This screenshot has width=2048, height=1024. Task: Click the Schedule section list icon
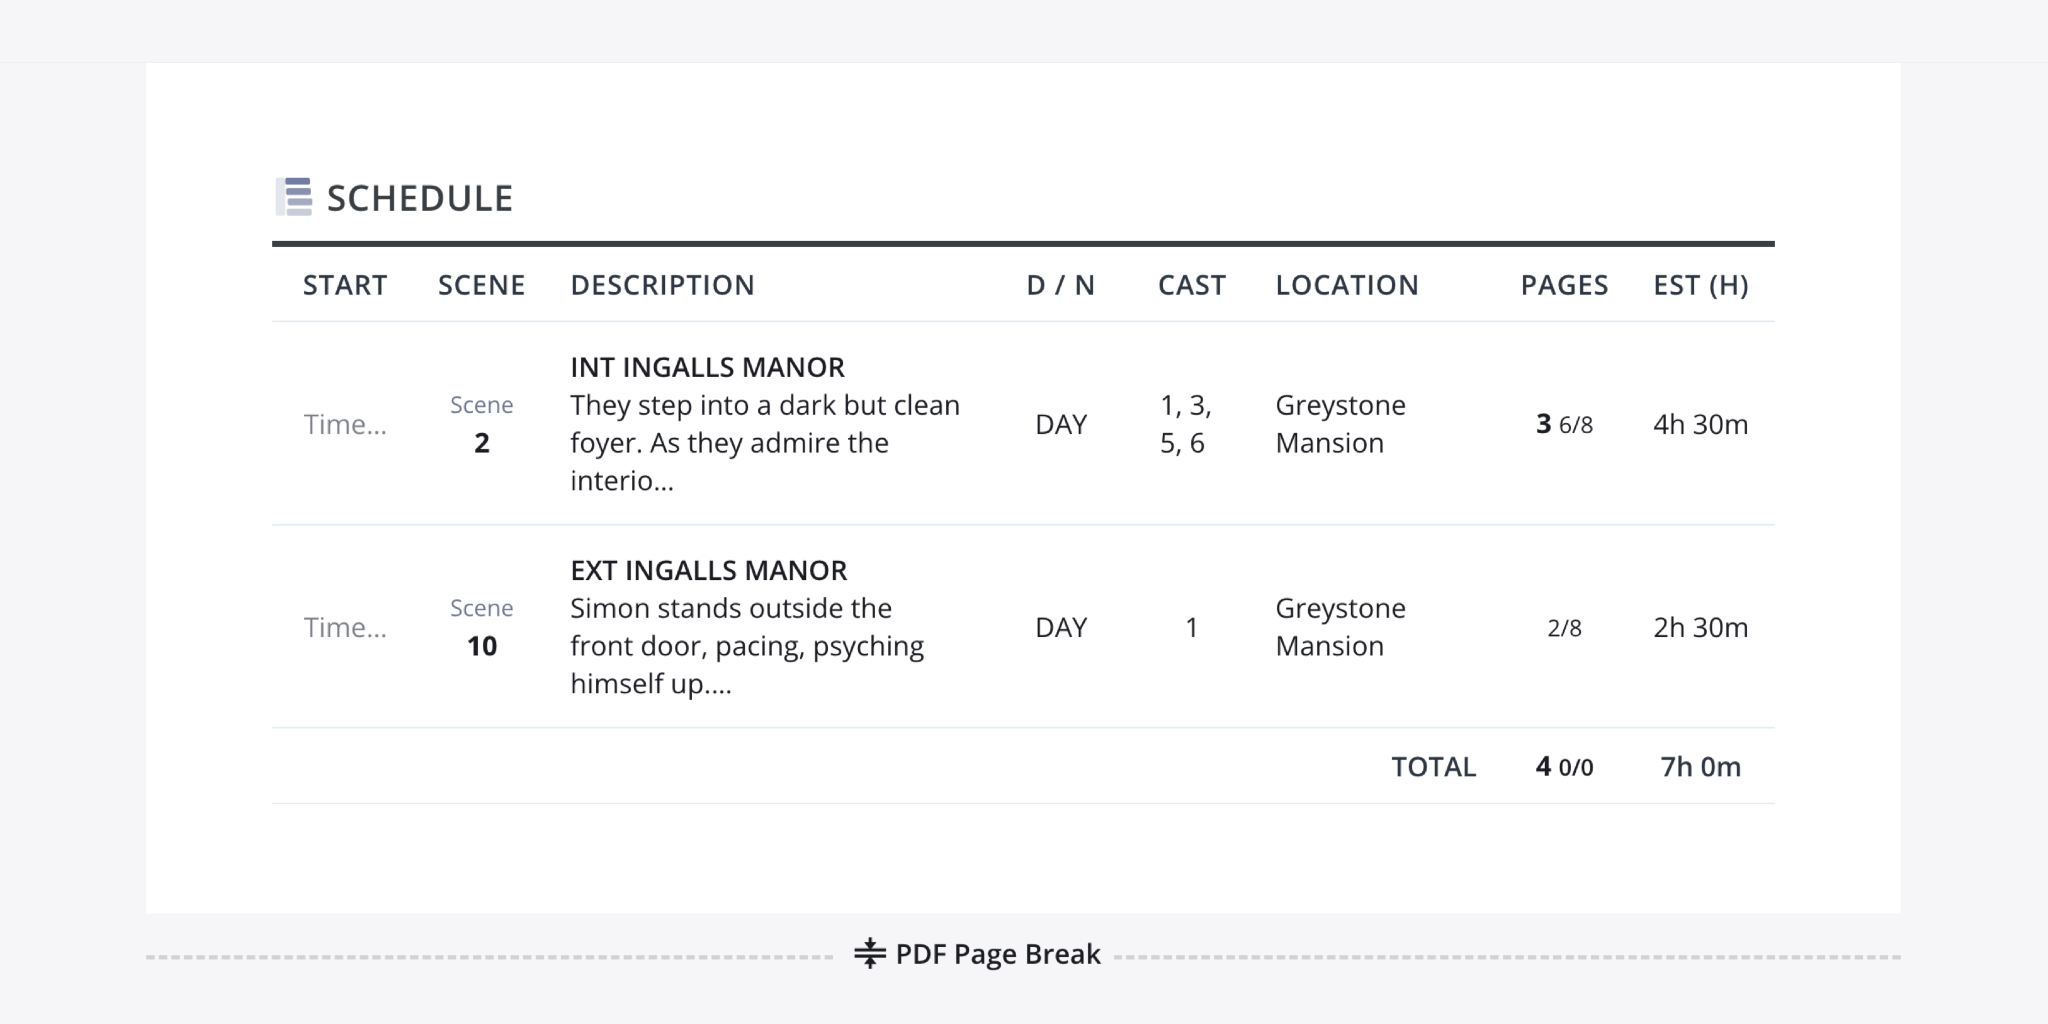click(x=294, y=197)
